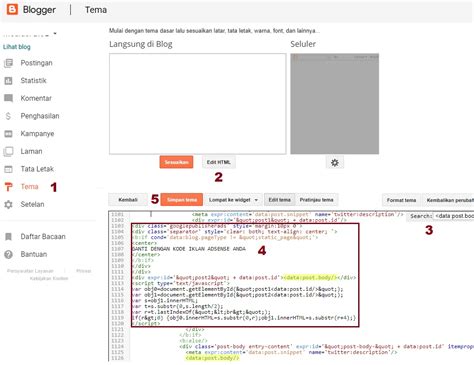
Task: Open the Statistik chart icon
Action: tap(8, 81)
